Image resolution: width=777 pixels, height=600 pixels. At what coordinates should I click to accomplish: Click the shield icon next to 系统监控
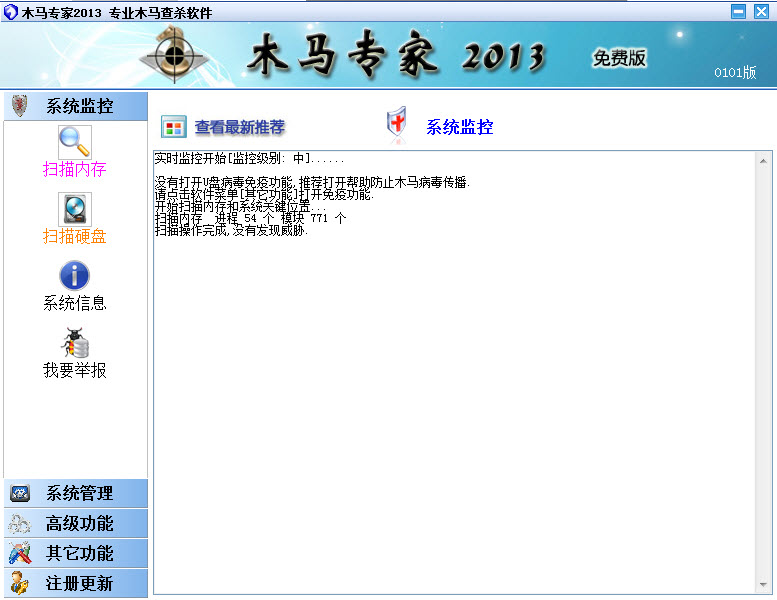[396, 124]
